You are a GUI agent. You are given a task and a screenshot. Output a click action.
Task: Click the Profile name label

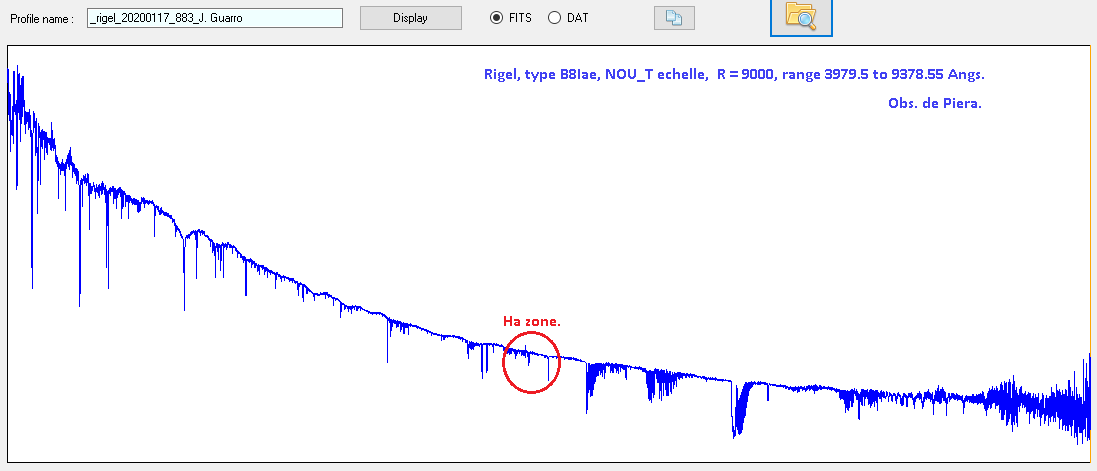click(42, 19)
